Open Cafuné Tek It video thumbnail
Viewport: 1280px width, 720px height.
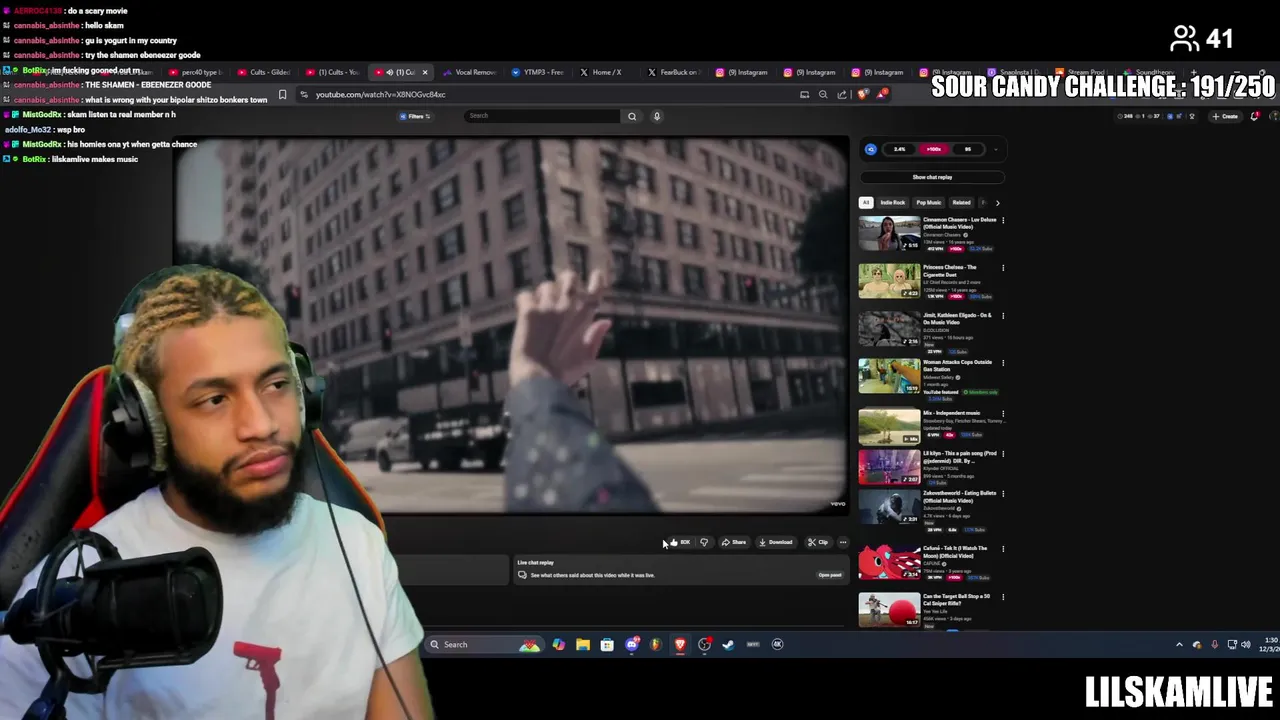889,562
